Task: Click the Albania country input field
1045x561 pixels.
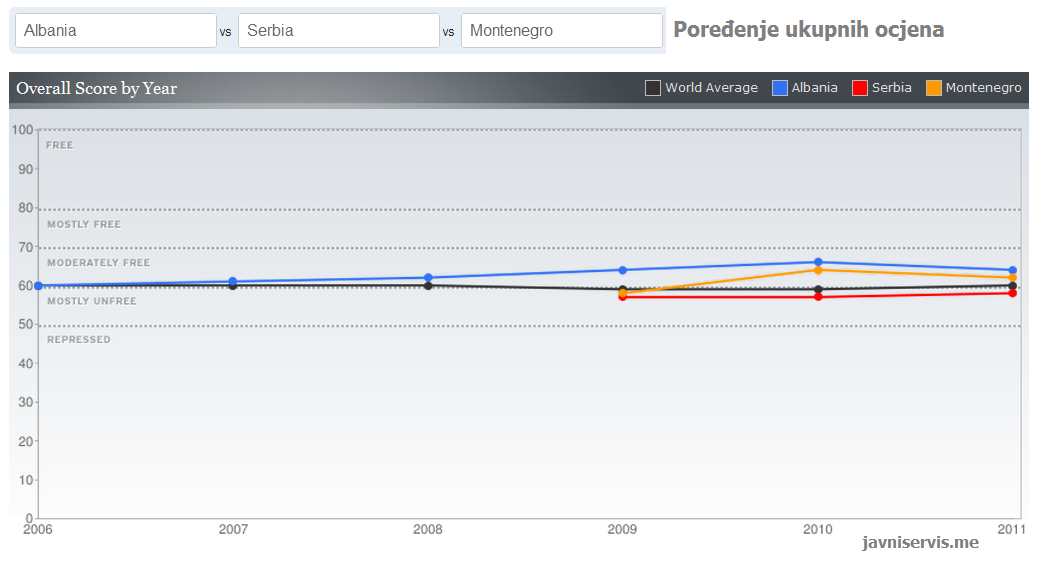Action: pyautogui.click(x=115, y=31)
